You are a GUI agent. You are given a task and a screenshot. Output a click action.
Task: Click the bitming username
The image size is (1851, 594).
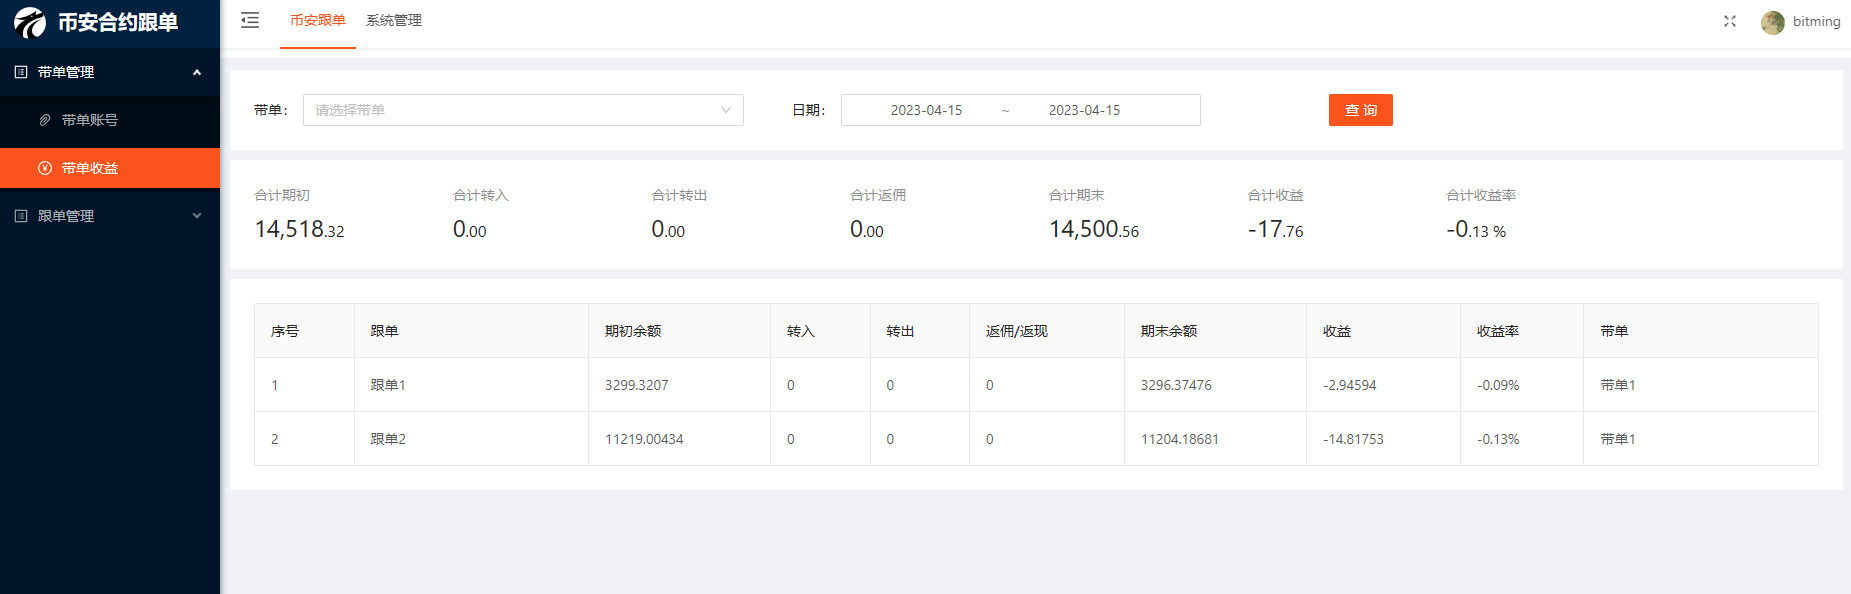[1816, 21]
